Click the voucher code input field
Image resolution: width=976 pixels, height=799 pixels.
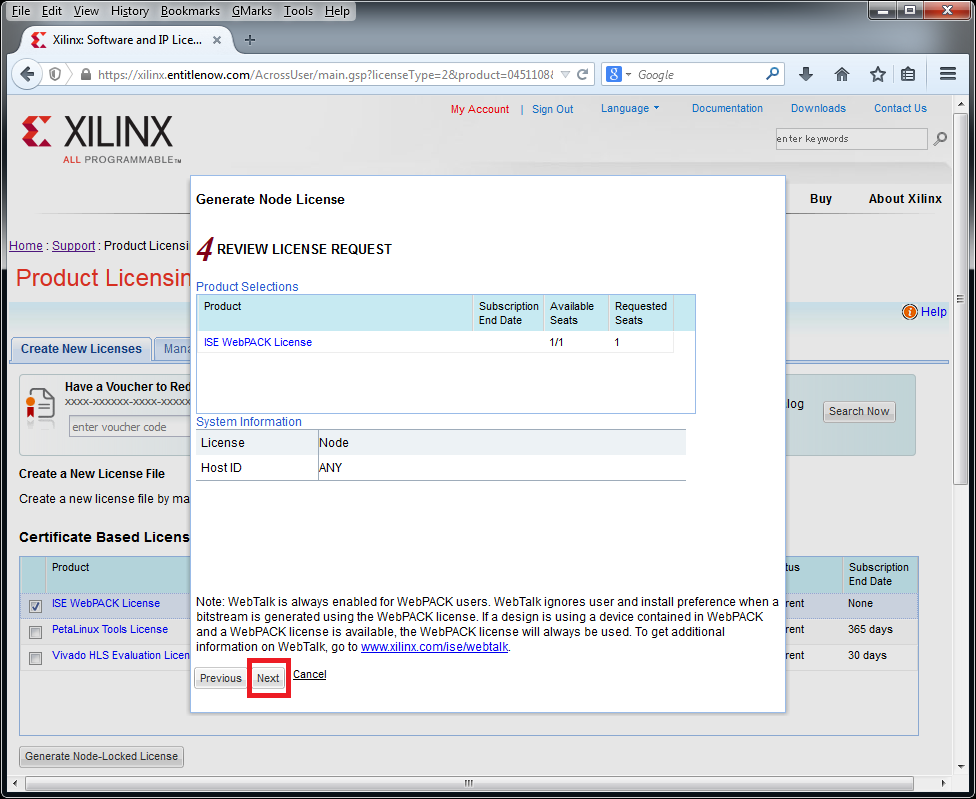(x=129, y=427)
